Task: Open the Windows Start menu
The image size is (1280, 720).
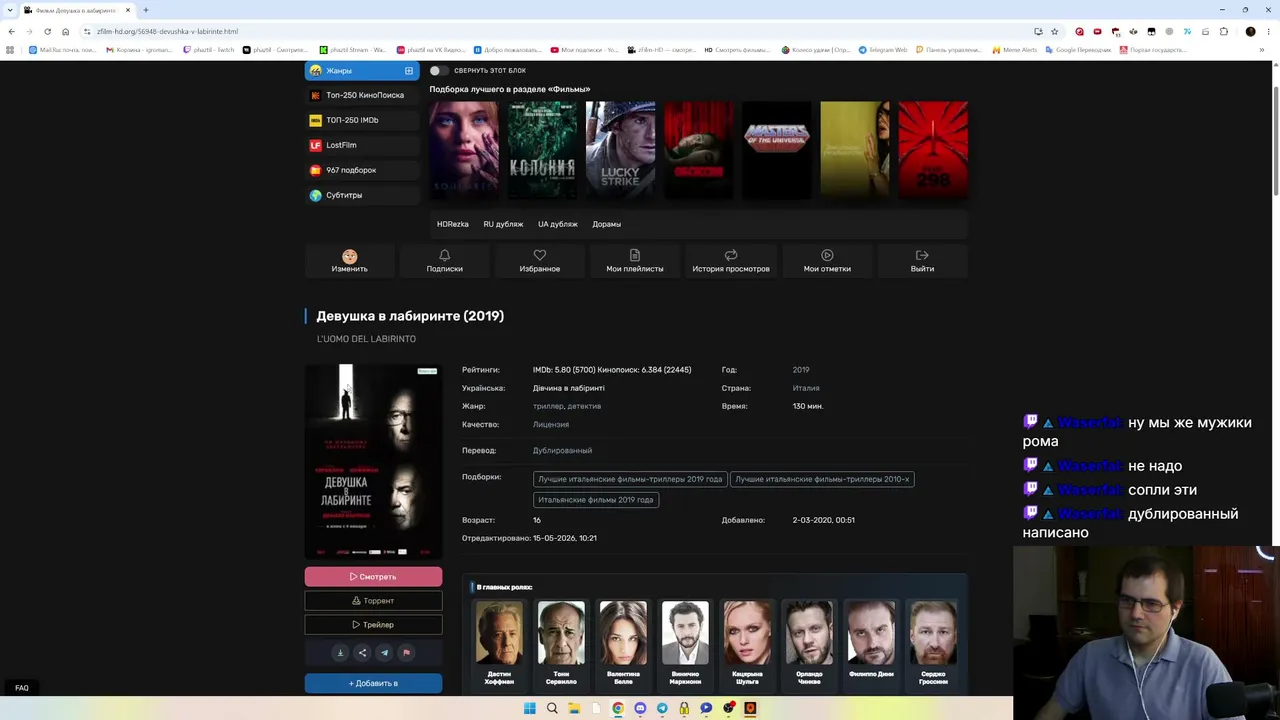Action: click(x=530, y=709)
